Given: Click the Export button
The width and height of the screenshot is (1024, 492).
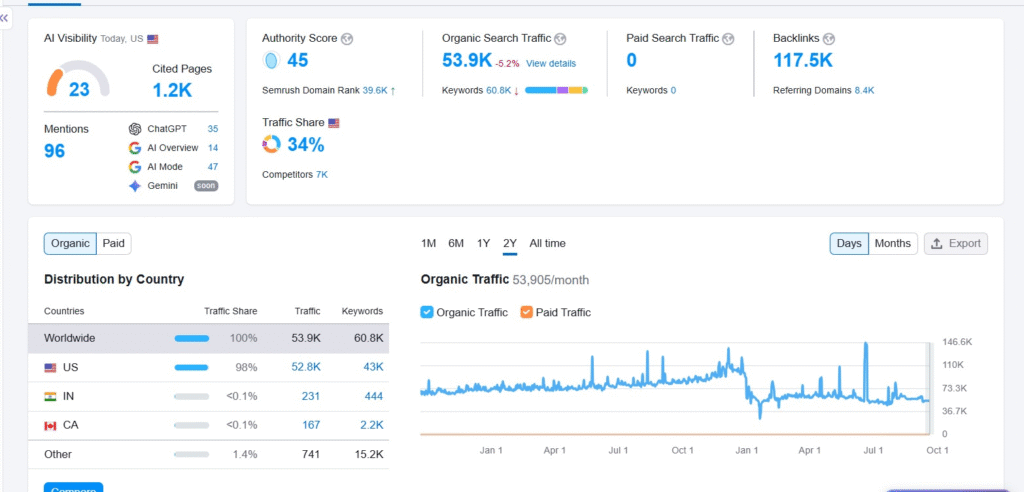Looking at the screenshot, I should [x=956, y=243].
